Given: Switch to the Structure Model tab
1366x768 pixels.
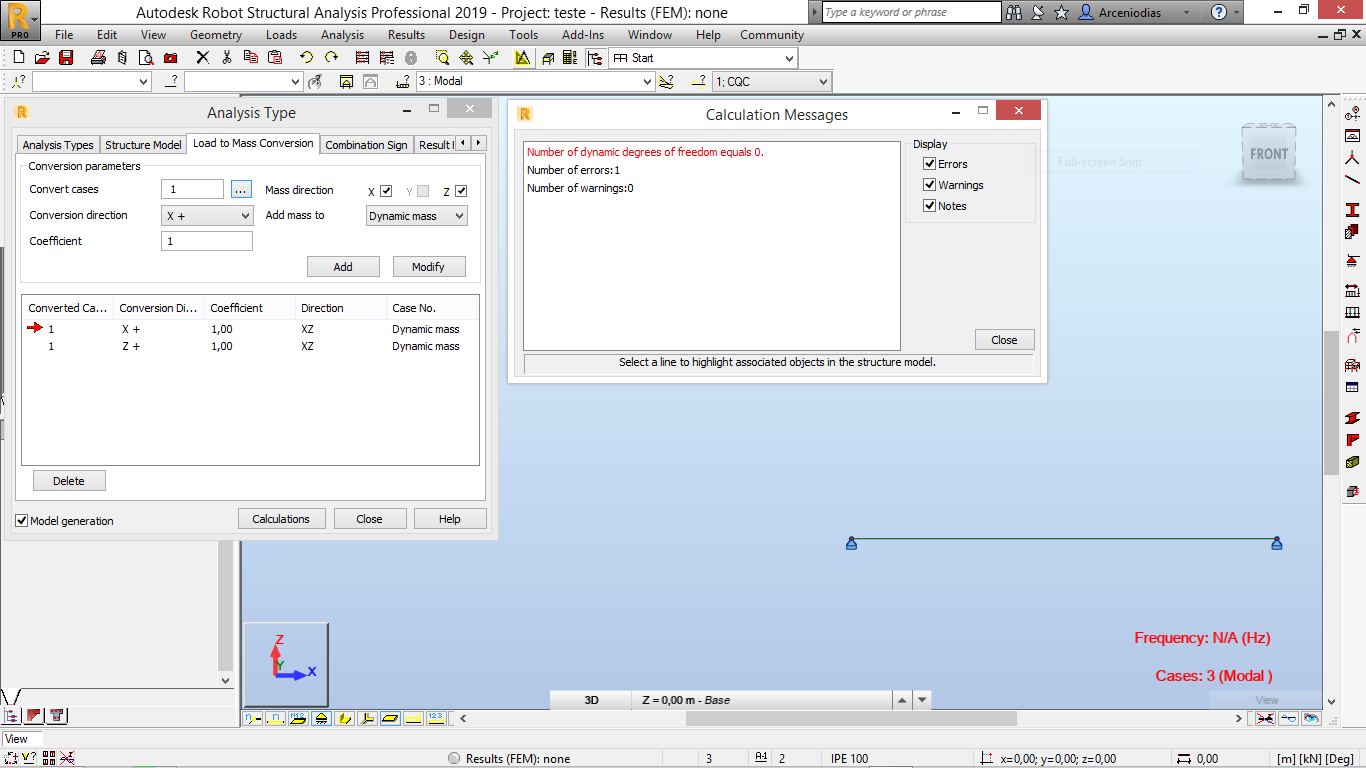Looking at the screenshot, I should pyautogui.click(x=143, y=144).
